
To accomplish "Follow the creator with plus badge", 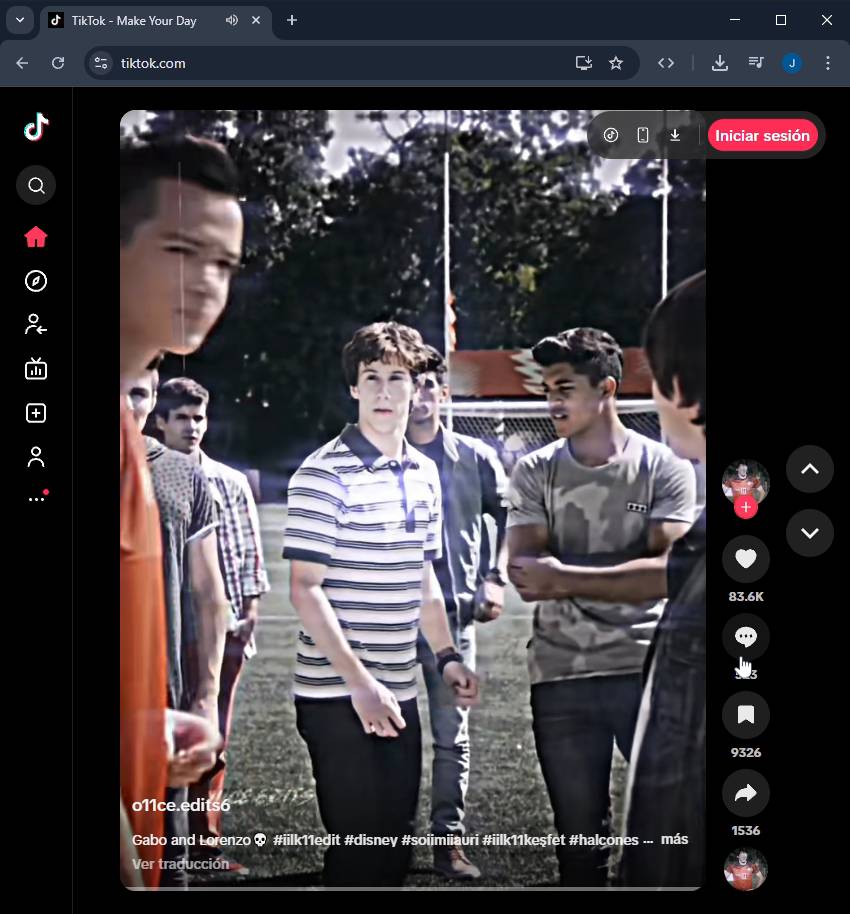I will tap(745, 508).
